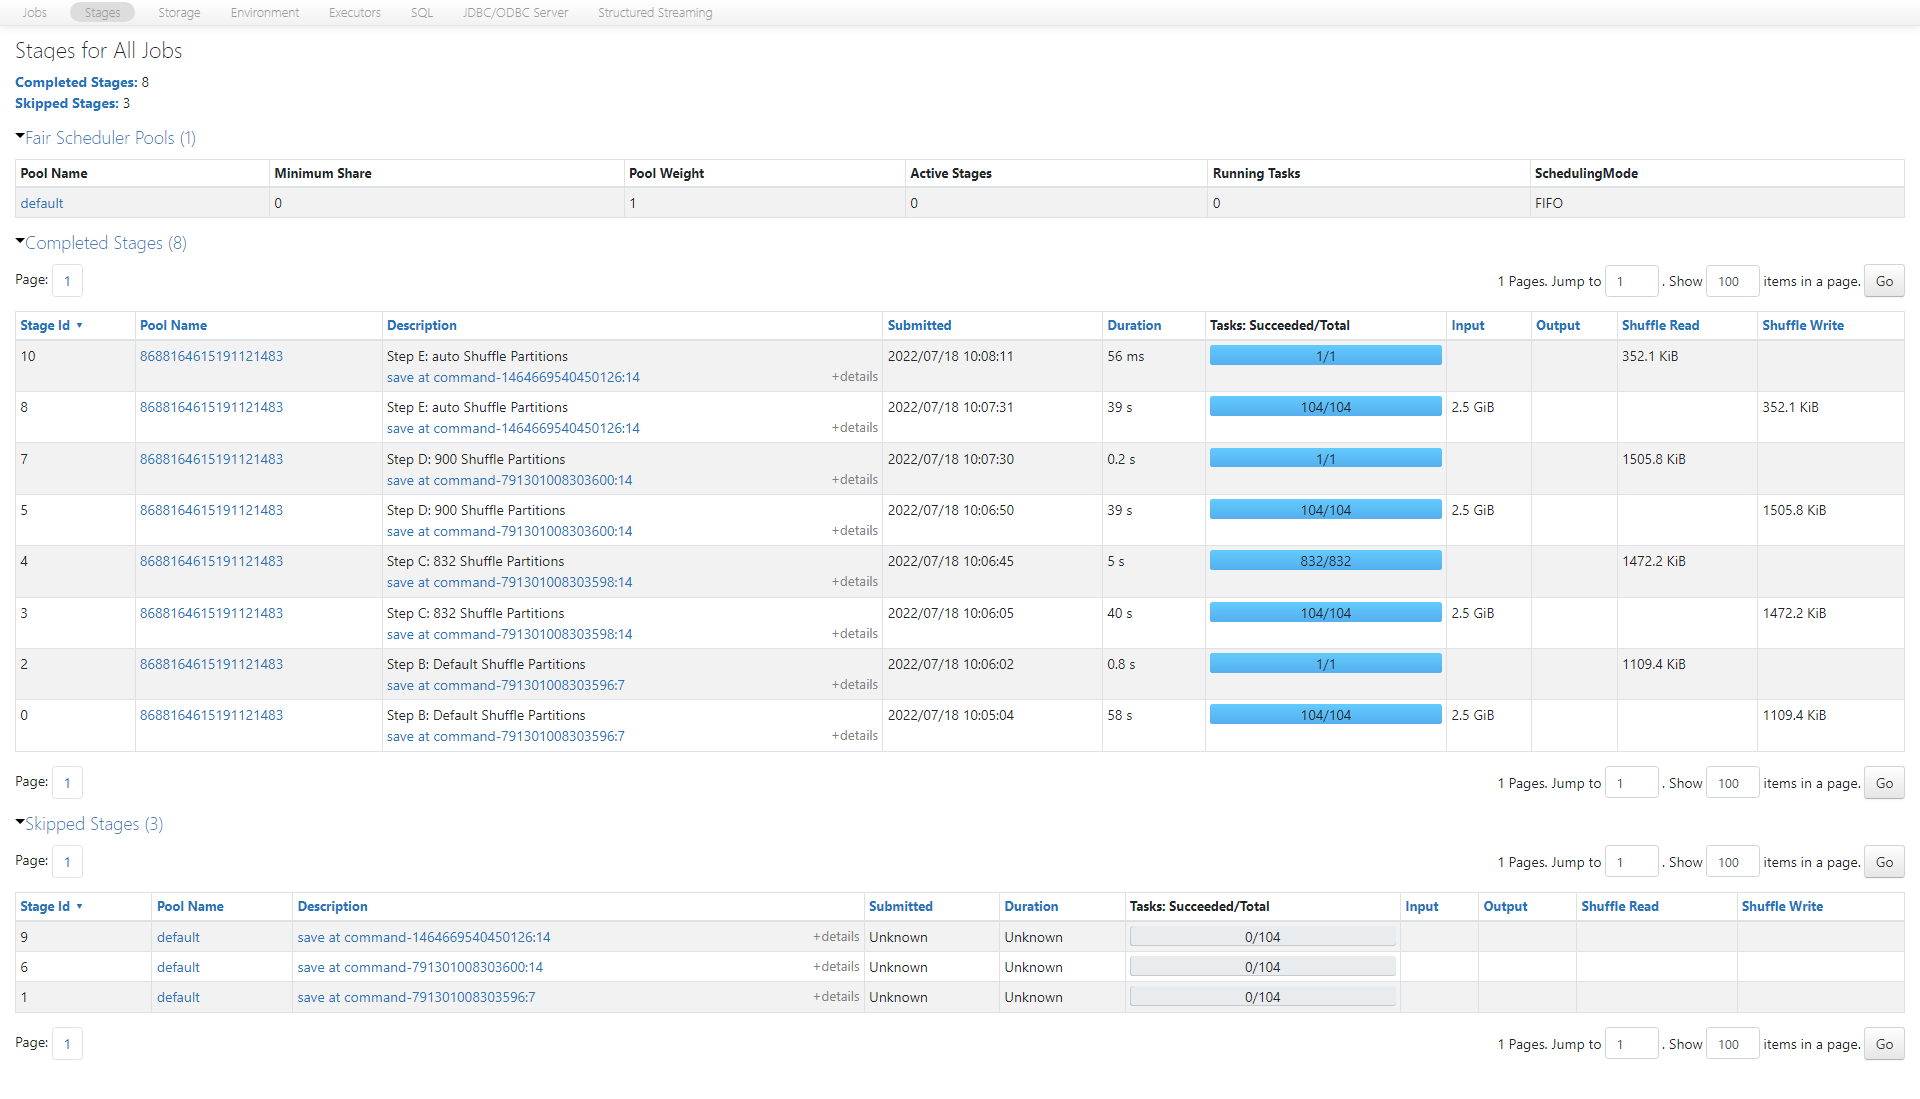
Task: Sort completed stages by Input
Action: 1467,325
